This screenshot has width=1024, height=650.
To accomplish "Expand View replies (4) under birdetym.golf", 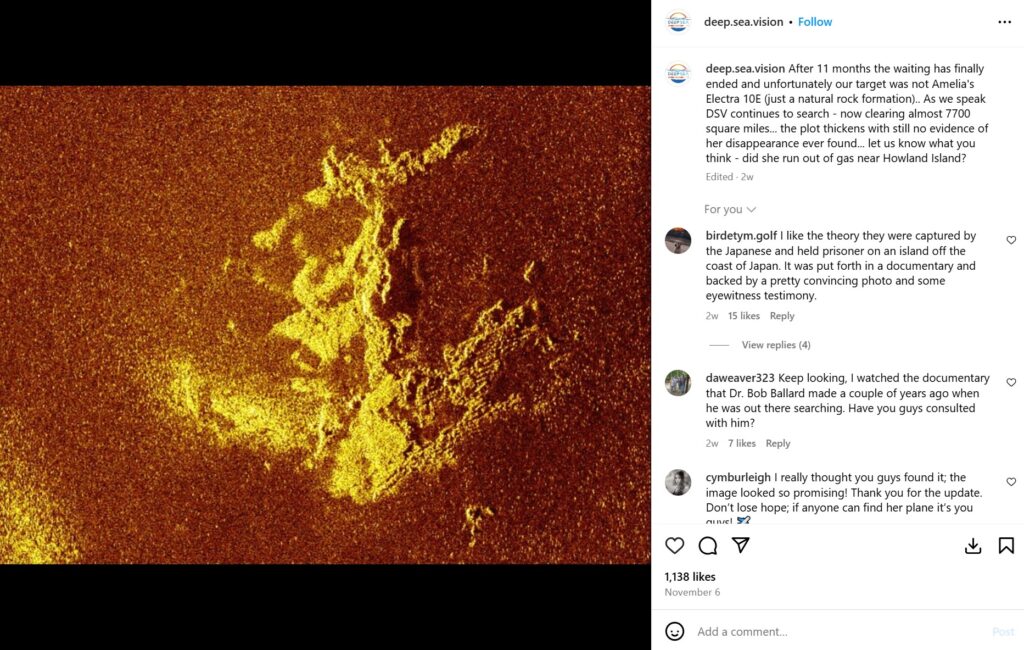I will pos(776,345).
